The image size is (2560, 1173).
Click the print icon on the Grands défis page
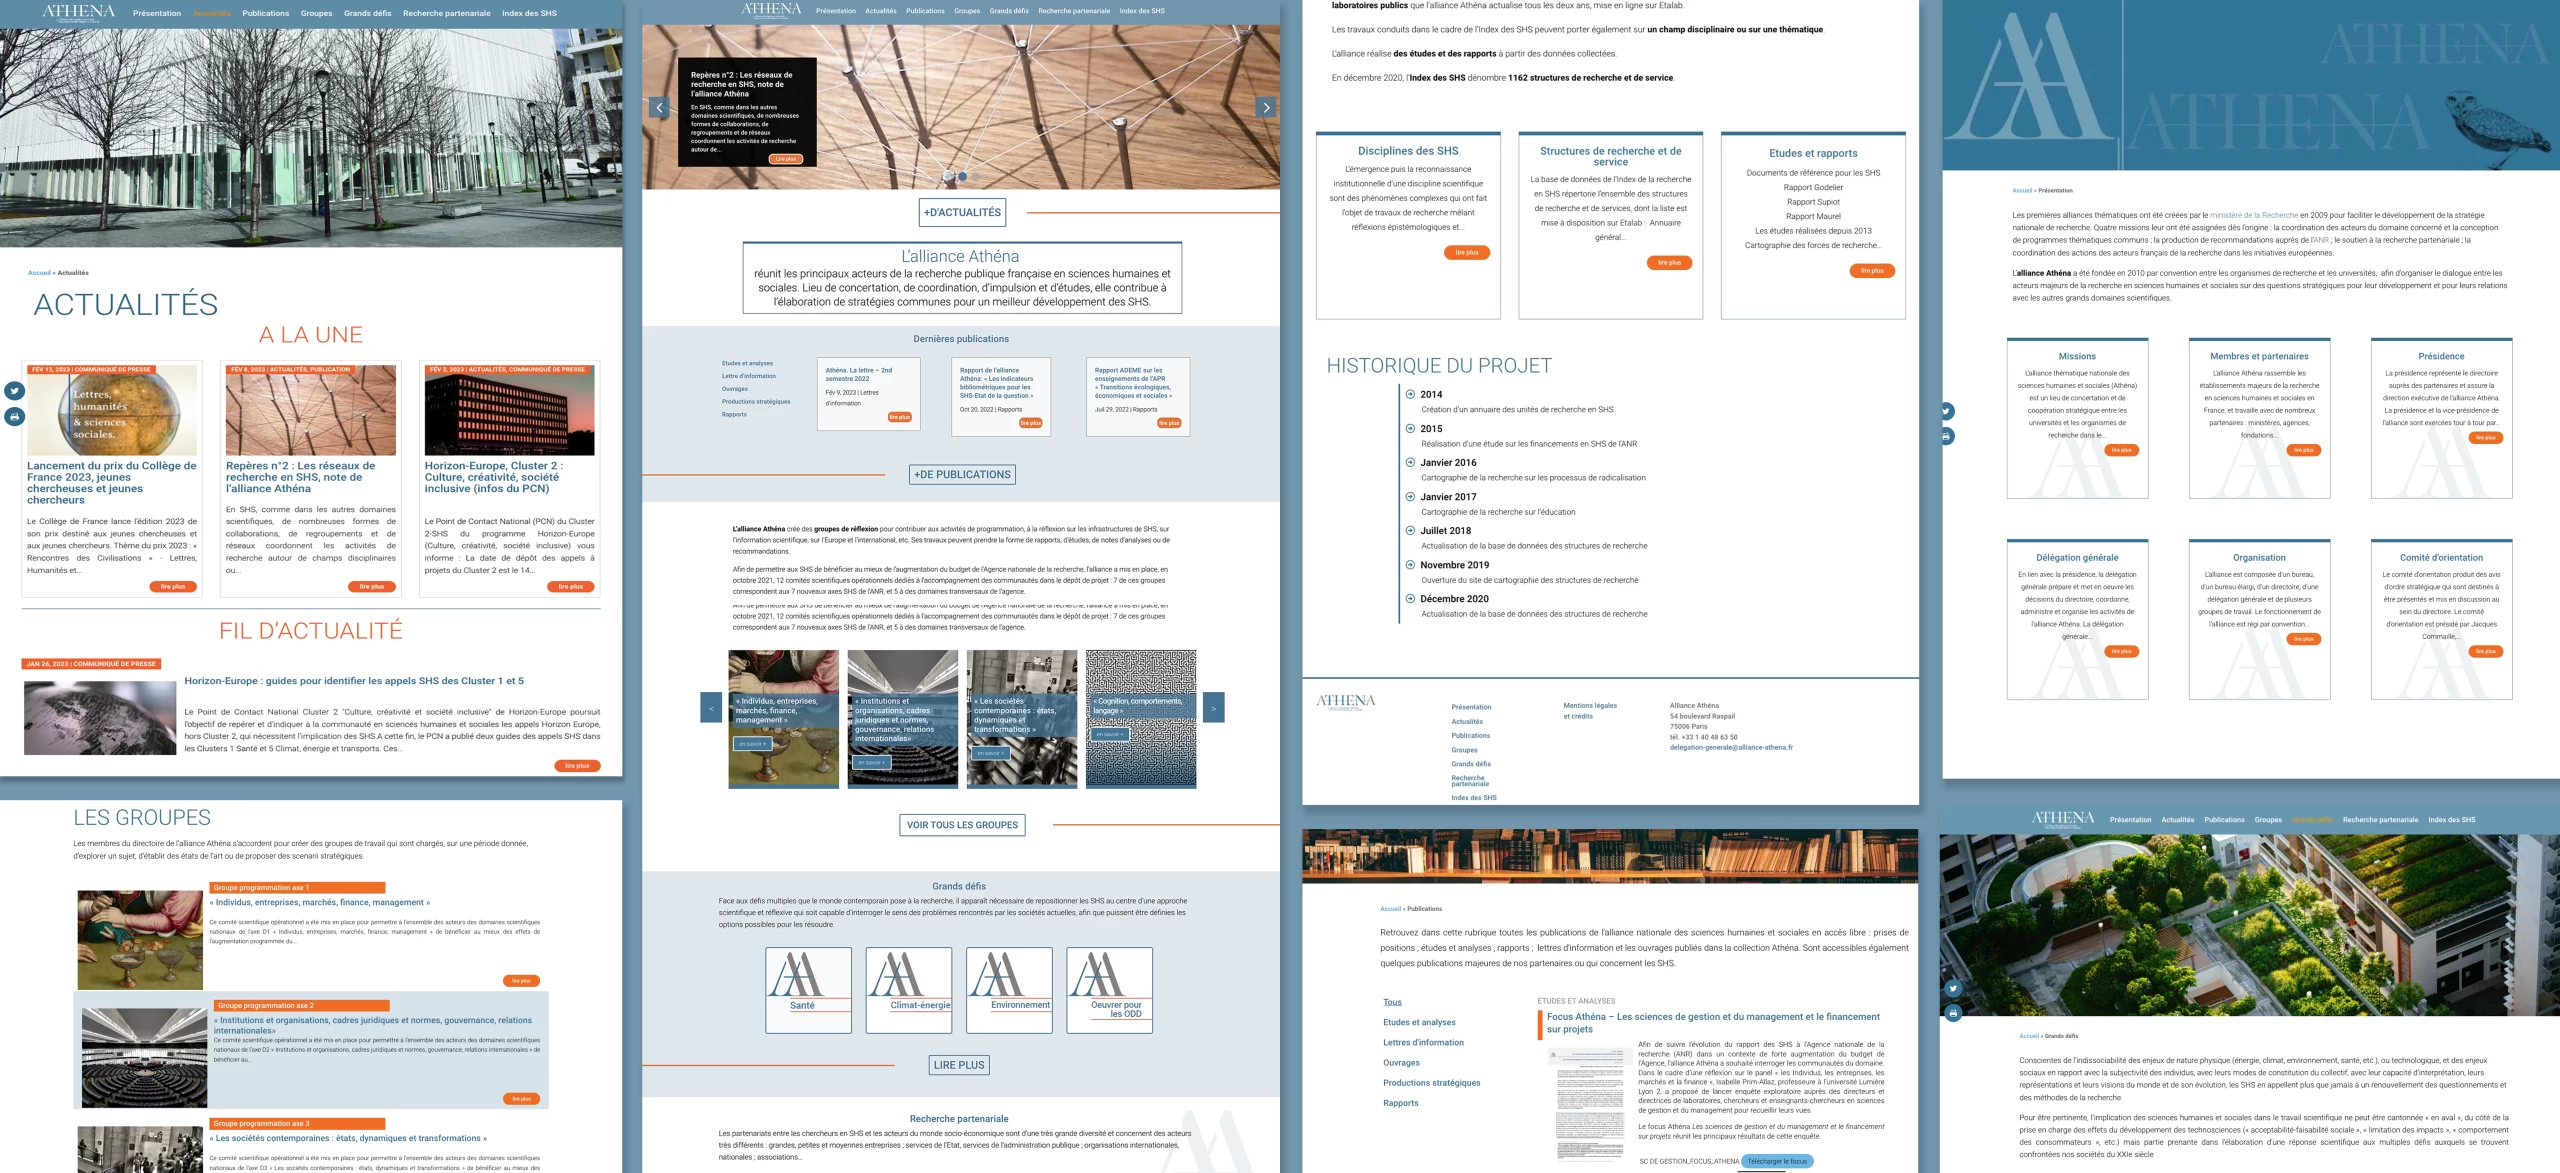coord(1953,1013)
